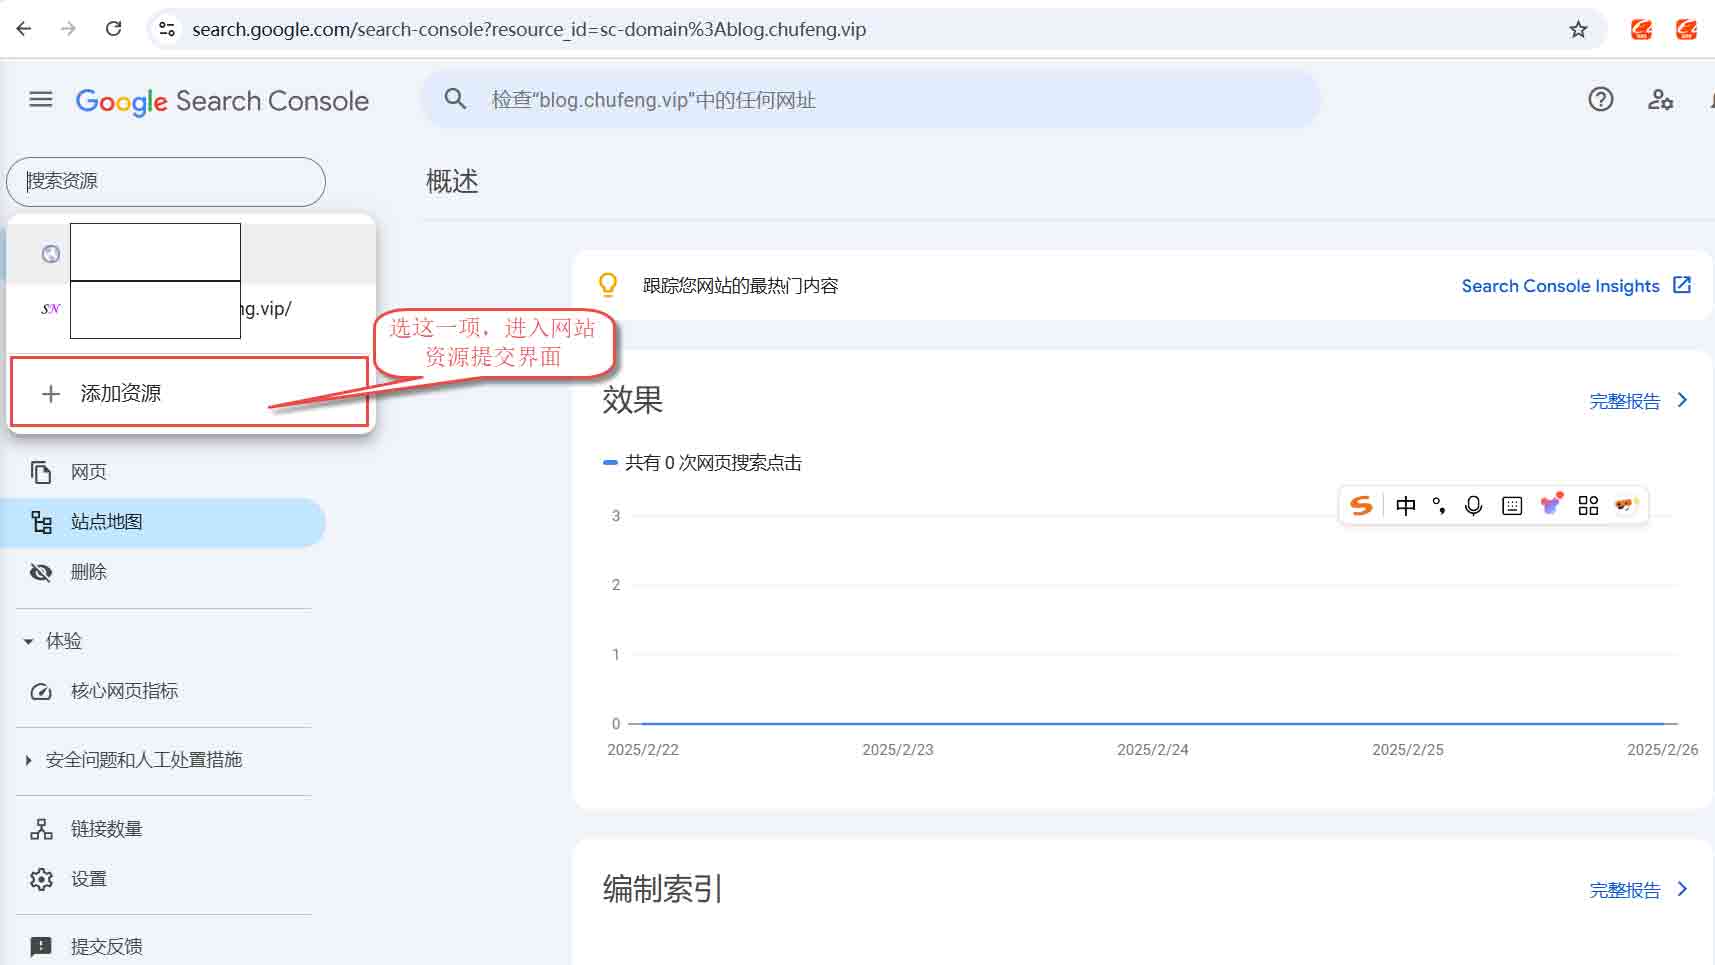
Task: Open users and permissions settings icon
Action: (x=1660, y=99)
